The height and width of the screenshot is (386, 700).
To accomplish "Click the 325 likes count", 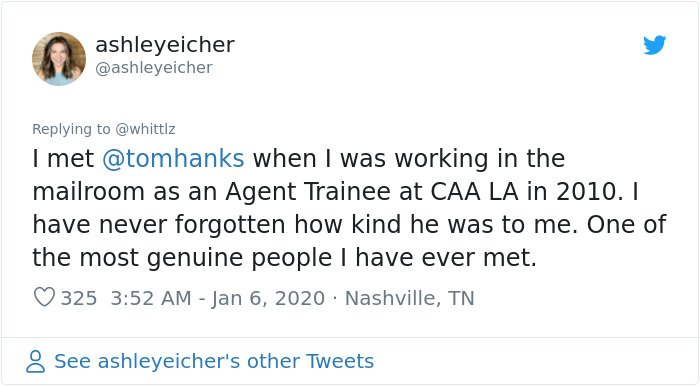I will [79, 298].
